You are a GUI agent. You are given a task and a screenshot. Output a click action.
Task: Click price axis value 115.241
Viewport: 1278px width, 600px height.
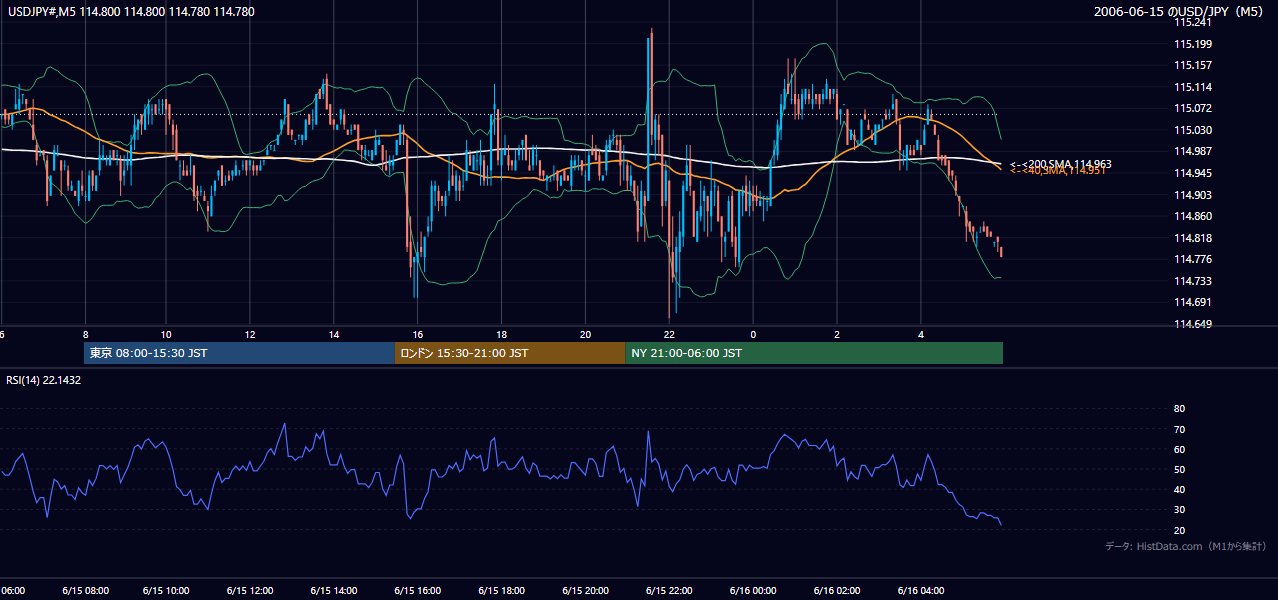(x=1192, y=22)
